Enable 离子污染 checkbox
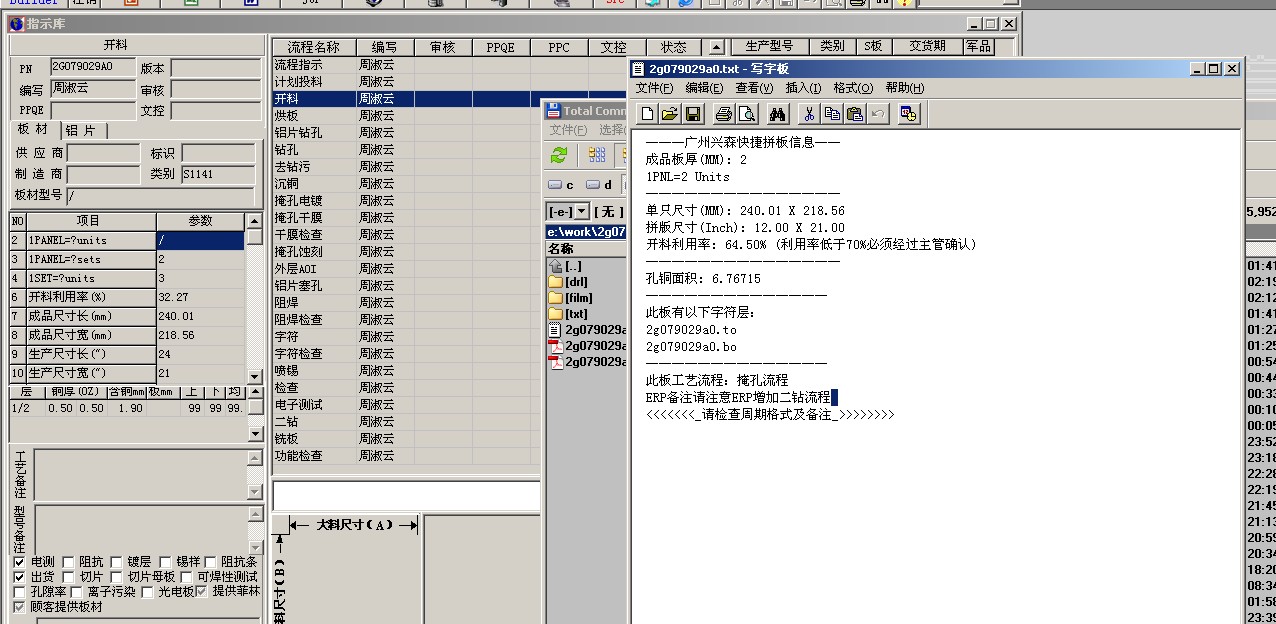1276x624 pixels. coord(76,592)
